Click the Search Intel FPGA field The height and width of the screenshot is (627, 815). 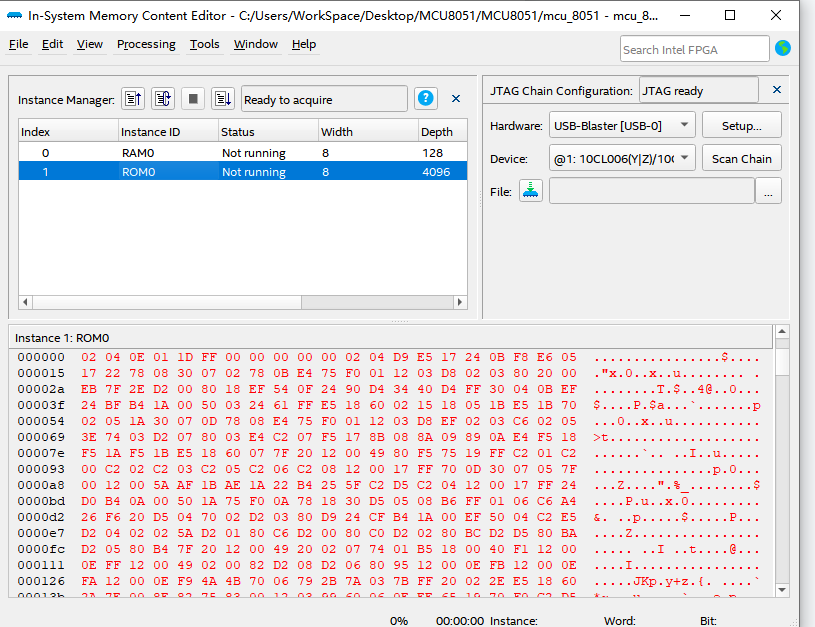point(694,49)
